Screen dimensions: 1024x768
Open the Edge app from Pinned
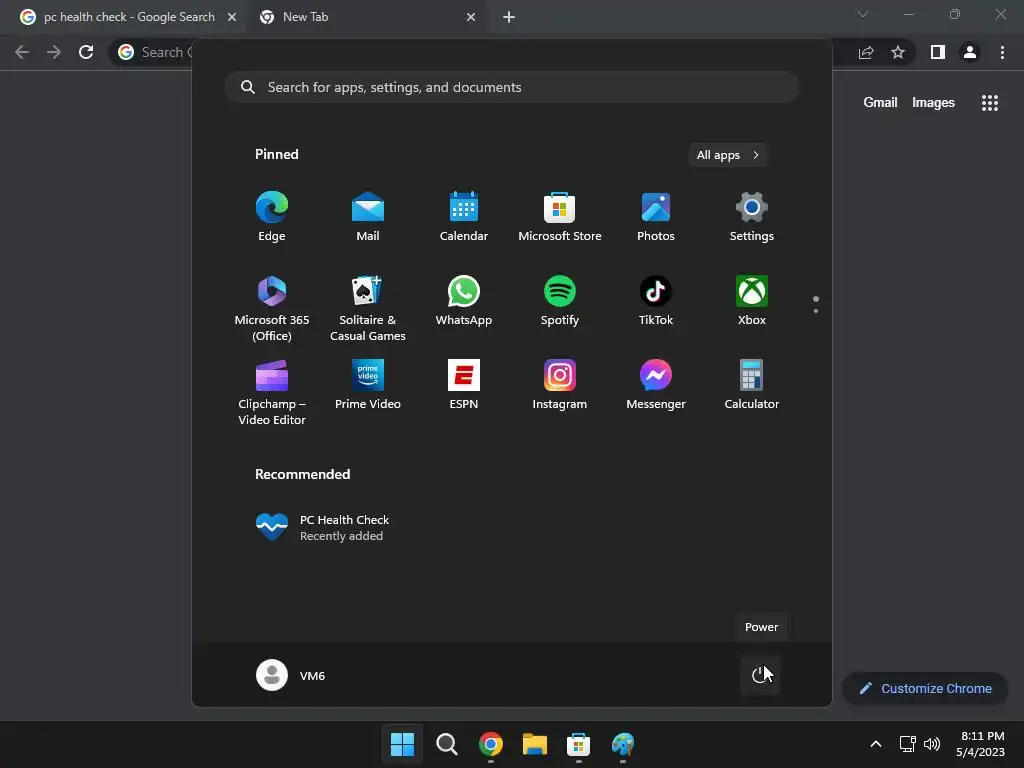click(272, 216)
